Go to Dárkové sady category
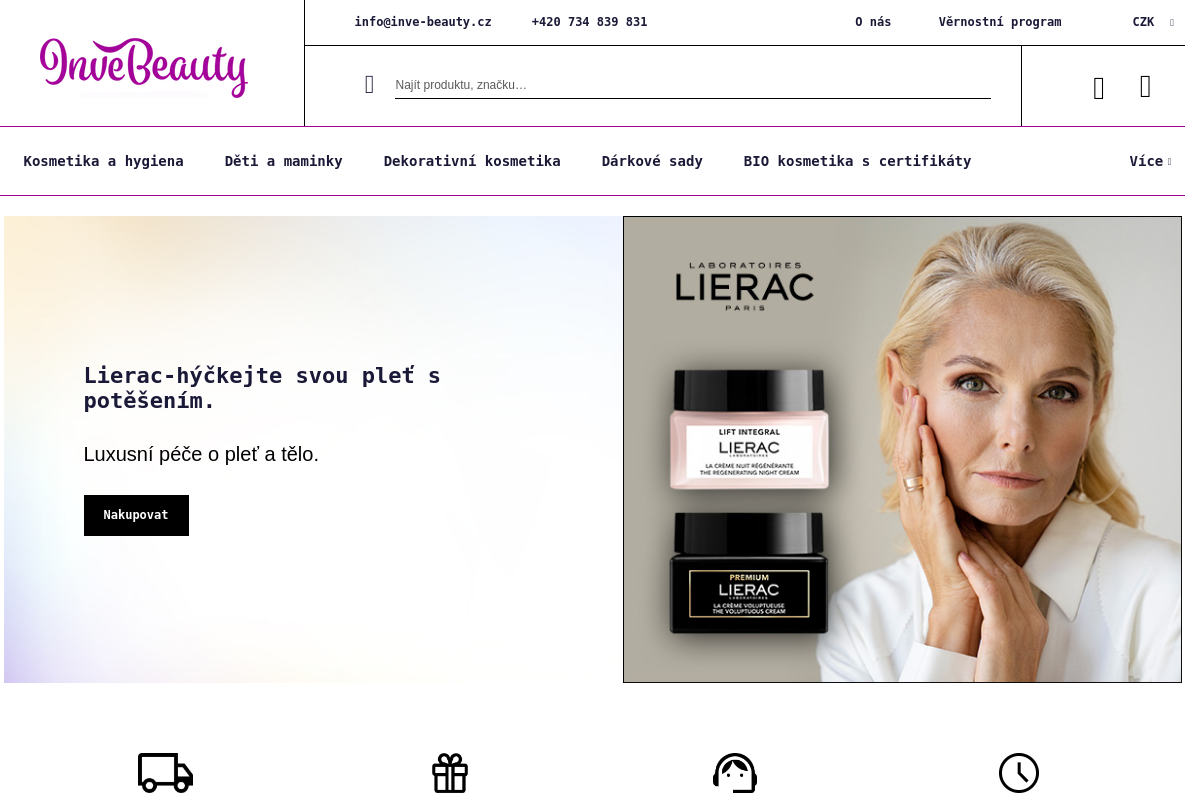Image resolution: width=1200 pixels, height=800 pixels. [652, 161]
